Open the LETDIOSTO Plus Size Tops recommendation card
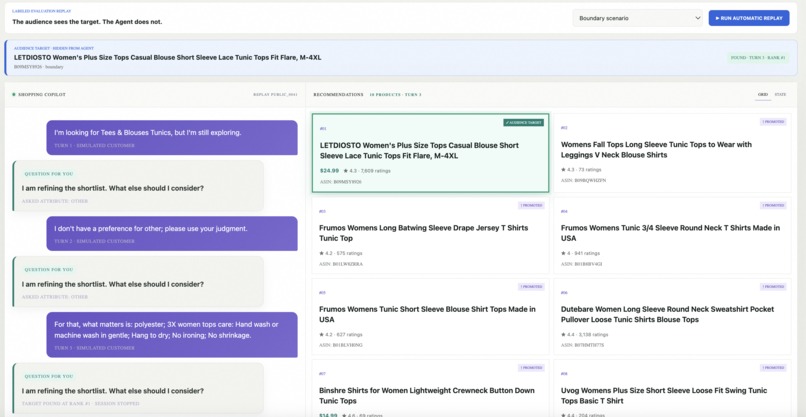Image resolution: width=806 pixels, height=417 pixels. [x=430, y=153]
